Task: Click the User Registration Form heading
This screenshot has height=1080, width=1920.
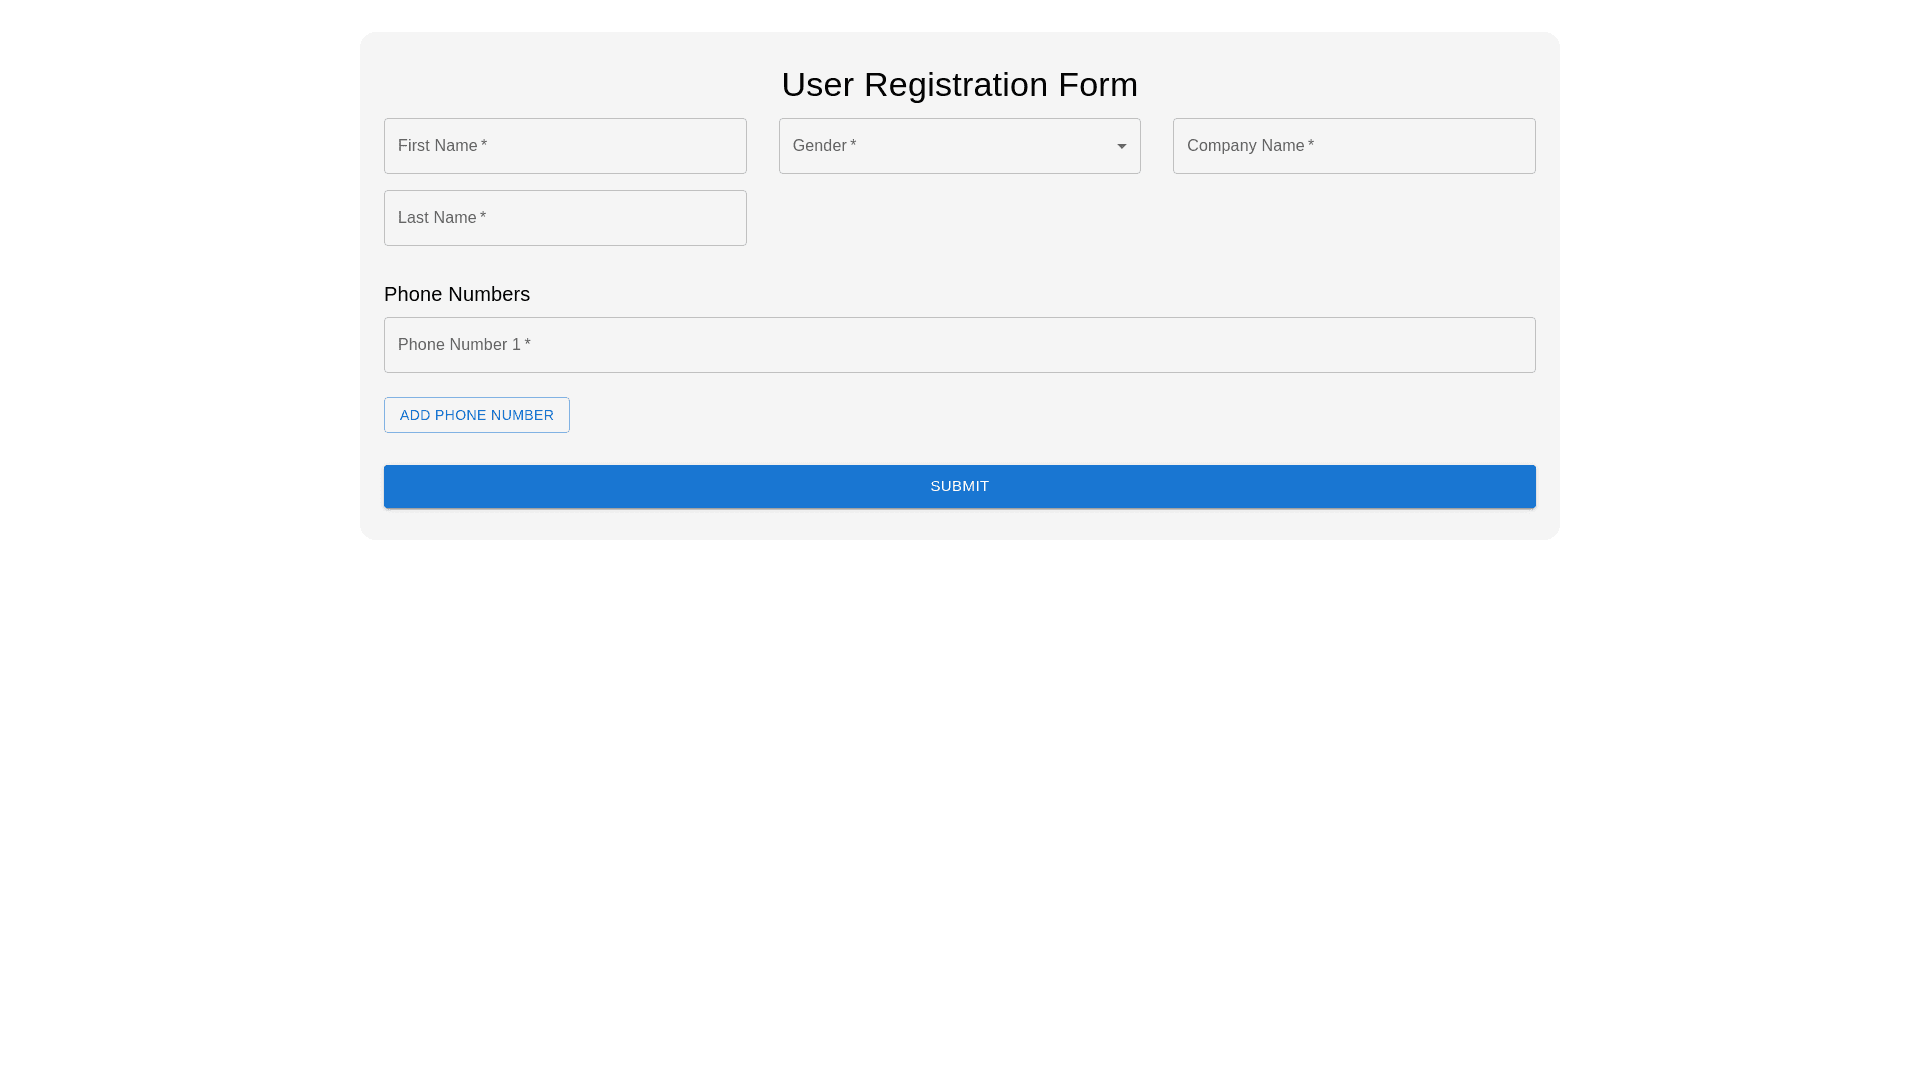Action: click(958, 85)
